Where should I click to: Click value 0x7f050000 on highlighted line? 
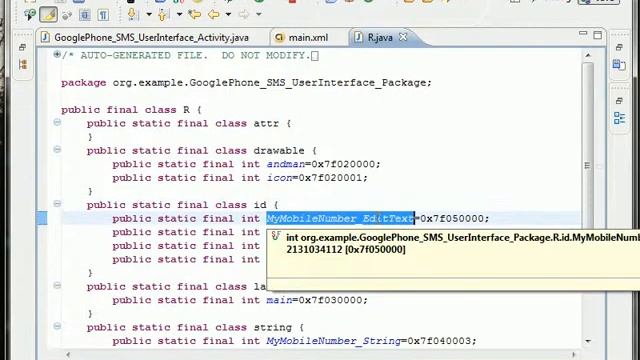[x=452, y=218]
